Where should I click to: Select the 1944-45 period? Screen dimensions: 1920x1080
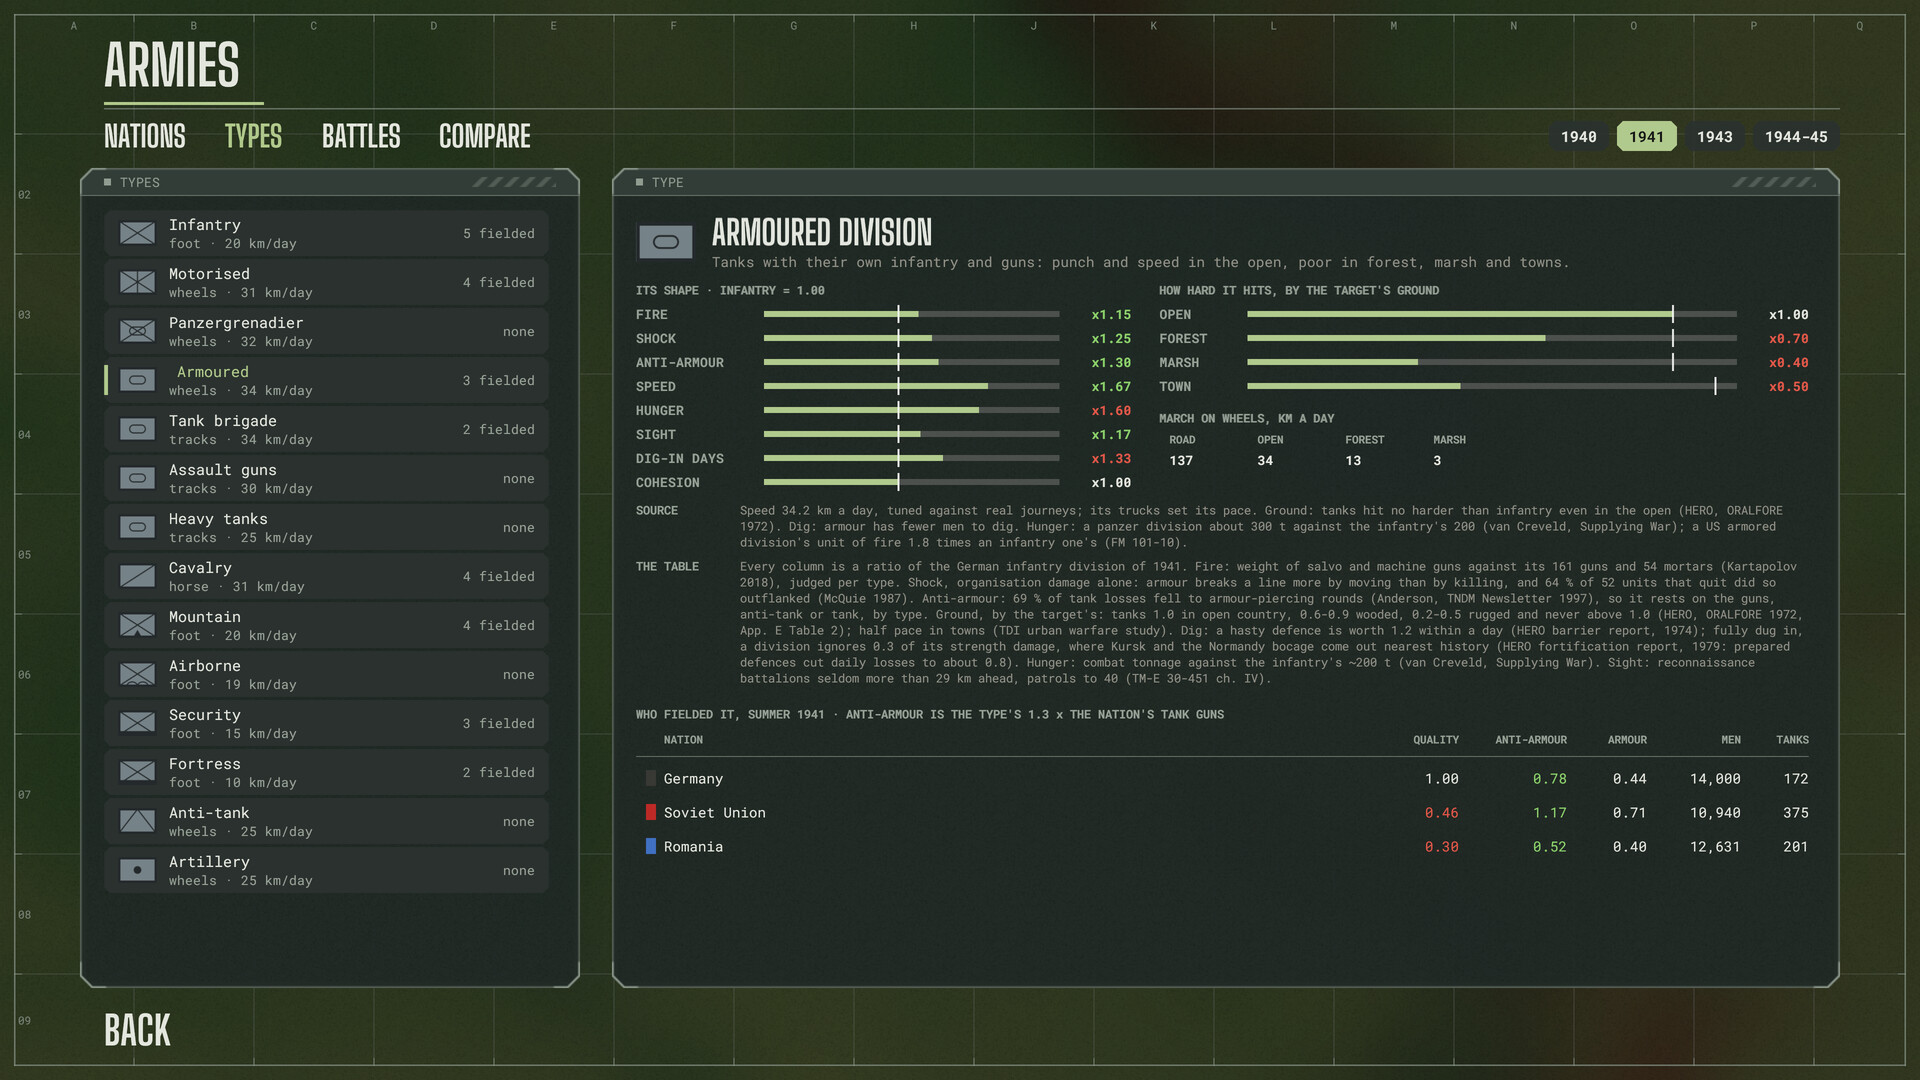pos(1796,136)
